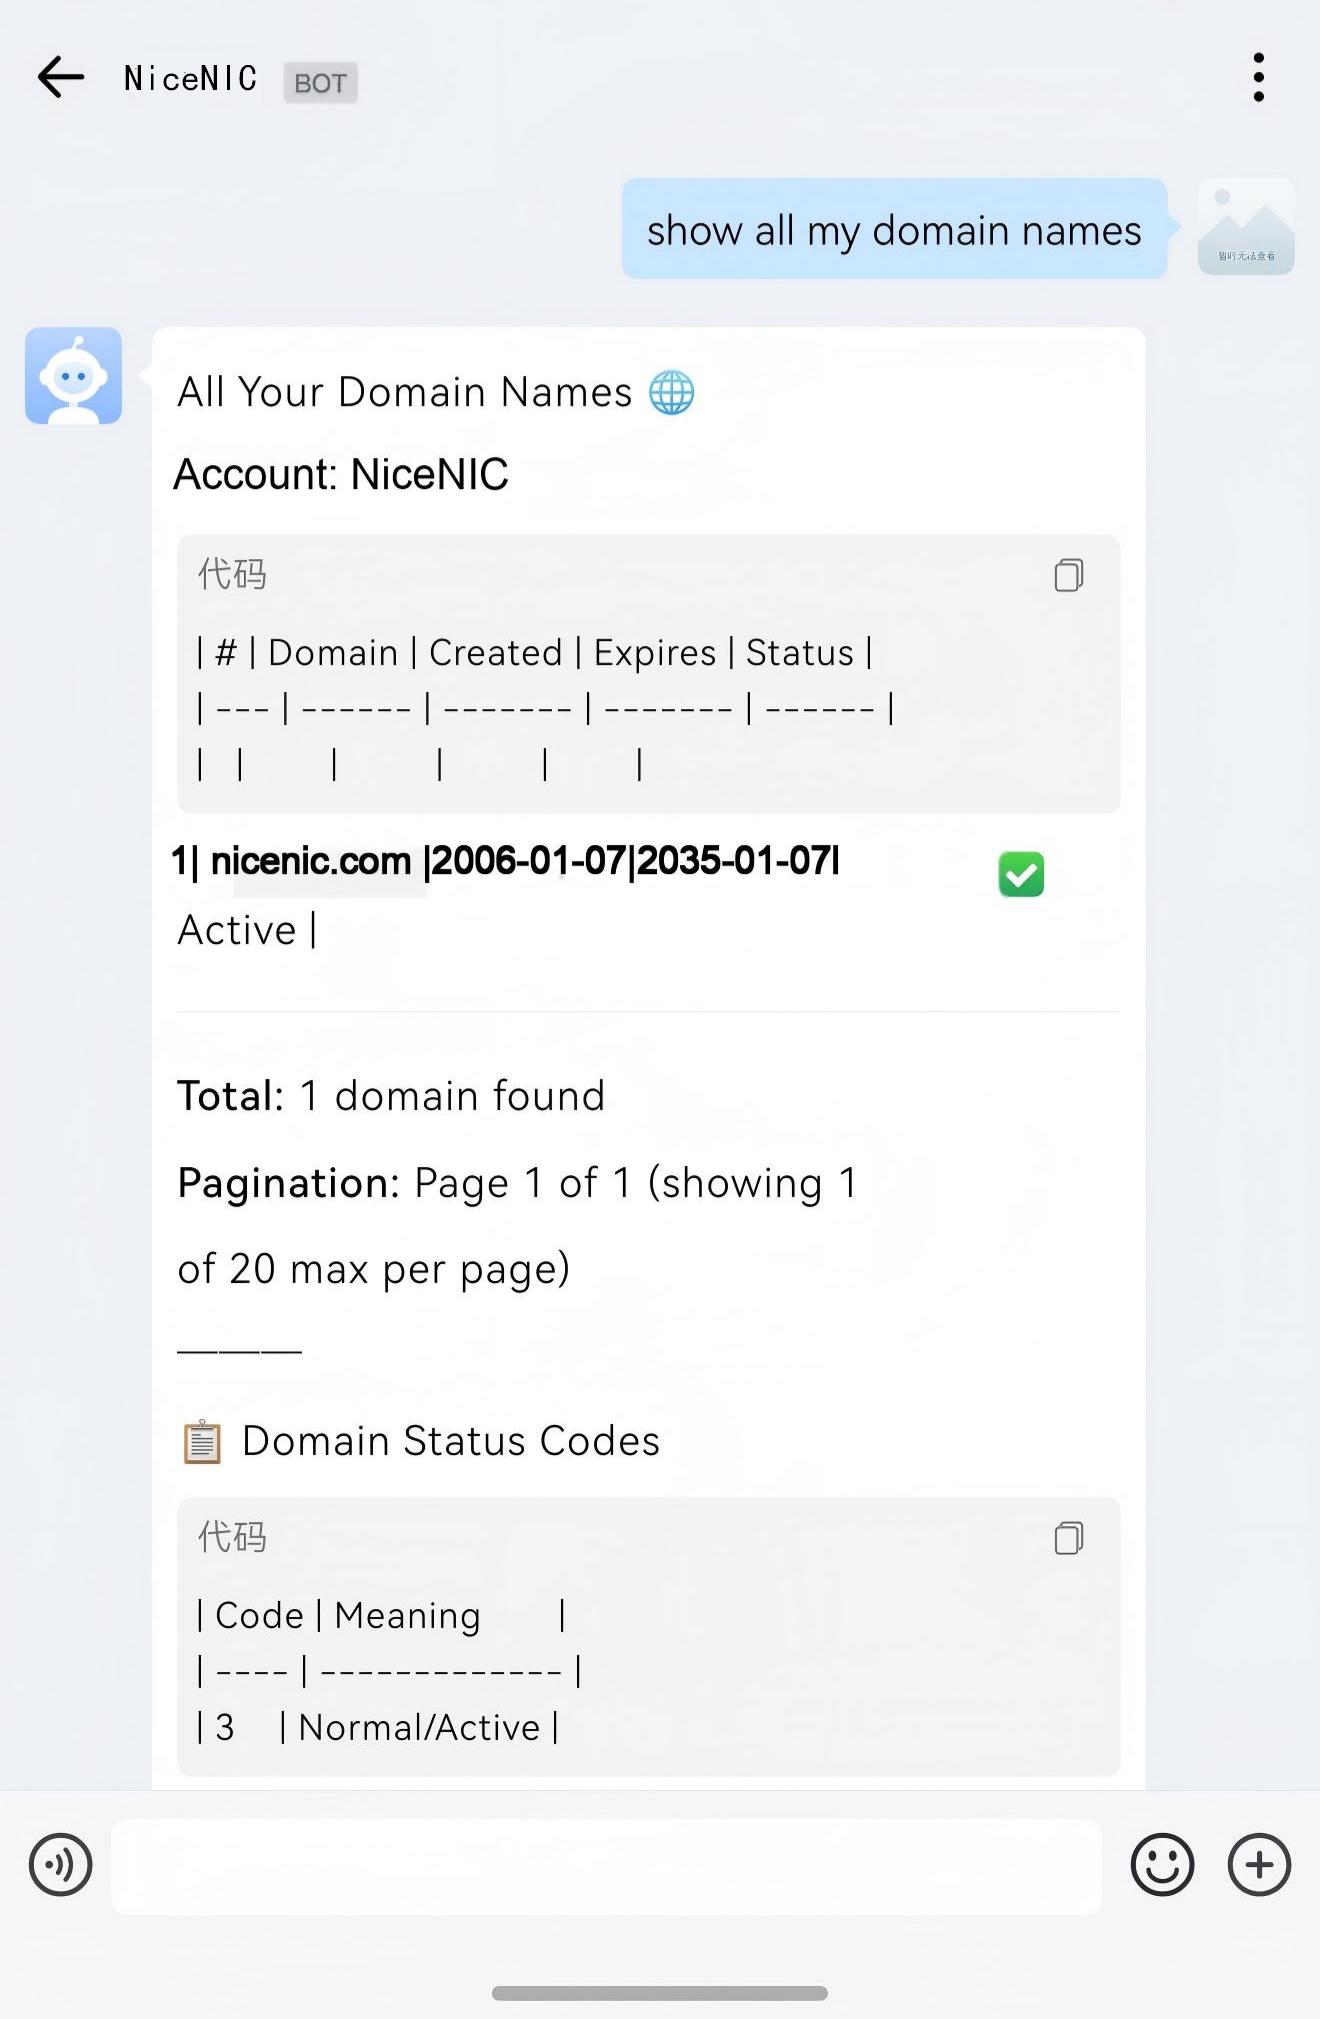Screen dimensions: 1320x2019
Task: Tap the table header row with 'Expires'
Action: coord(534,652)
